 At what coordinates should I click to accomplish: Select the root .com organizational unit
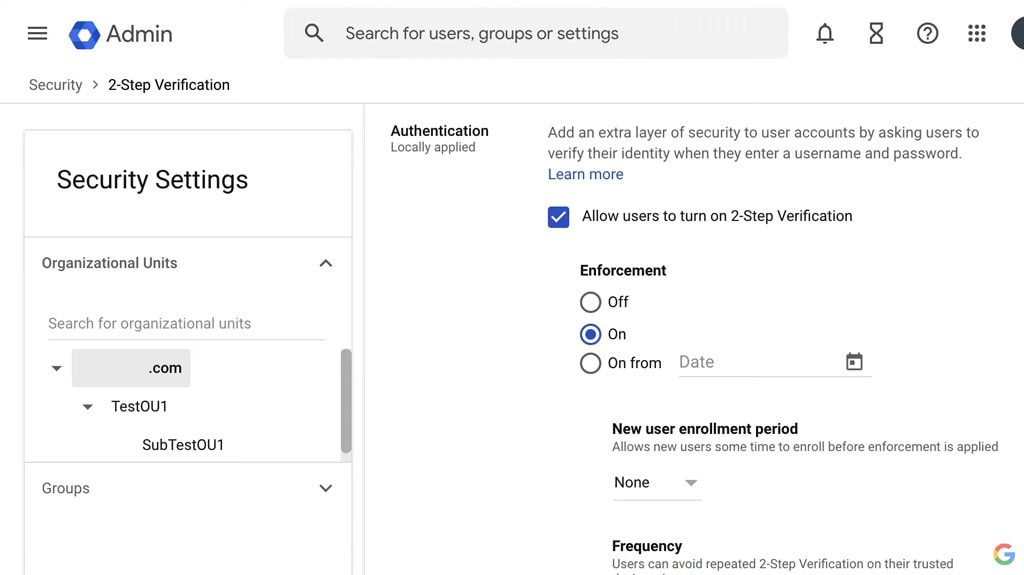click(x=131, y=368)
